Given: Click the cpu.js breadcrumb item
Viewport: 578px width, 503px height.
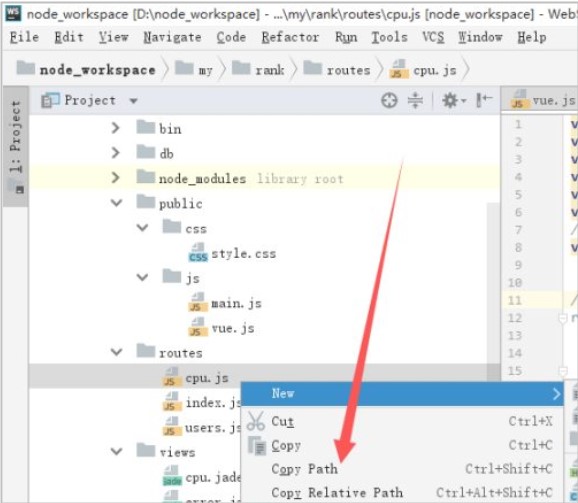Looking at the screenshot, I should pos(424,69).
